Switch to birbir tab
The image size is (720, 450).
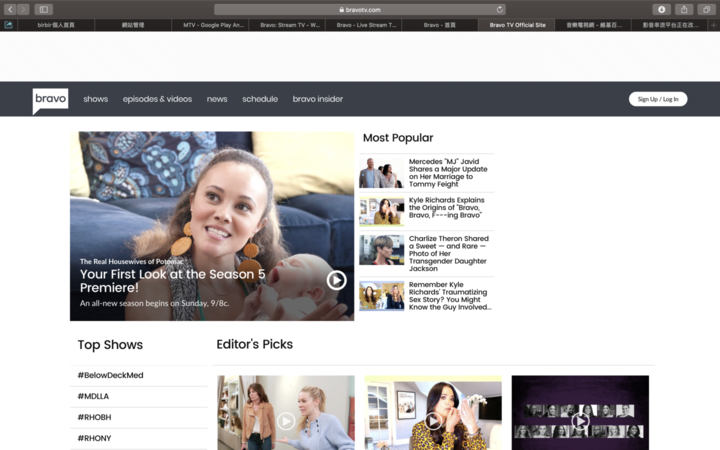coord(56,25)
